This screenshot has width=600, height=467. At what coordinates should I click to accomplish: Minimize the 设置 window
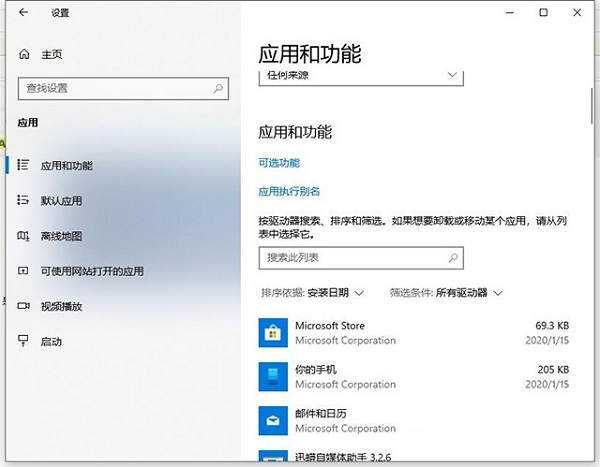[509, 13]
